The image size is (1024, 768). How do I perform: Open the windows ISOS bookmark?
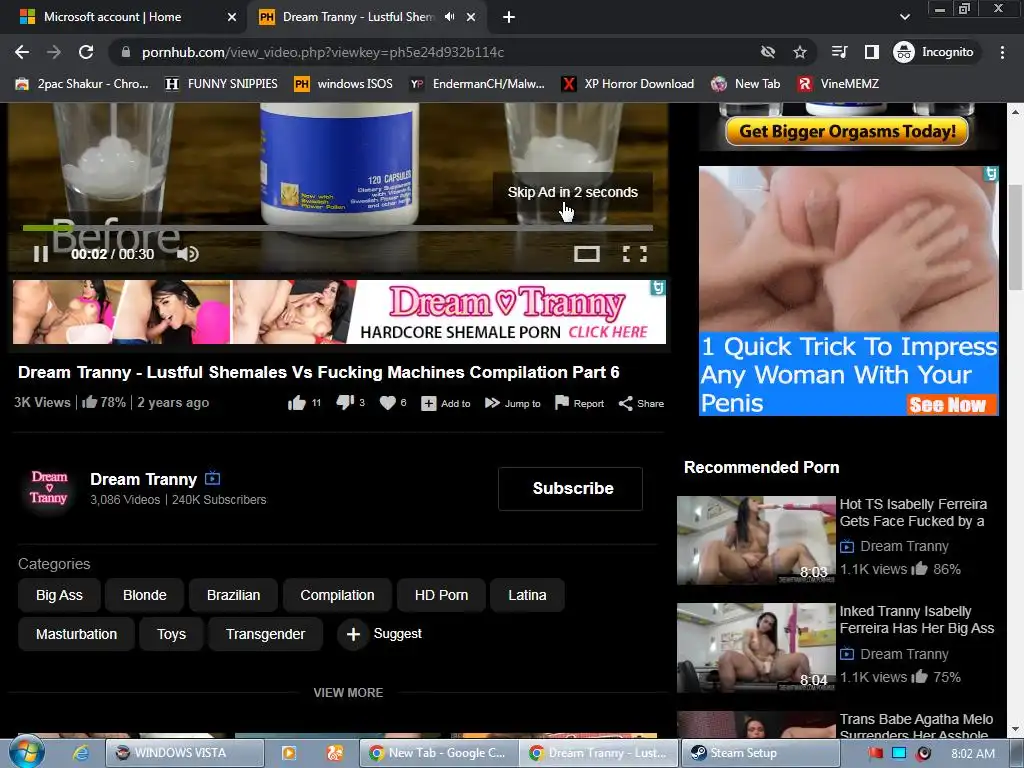coord(344,84)
